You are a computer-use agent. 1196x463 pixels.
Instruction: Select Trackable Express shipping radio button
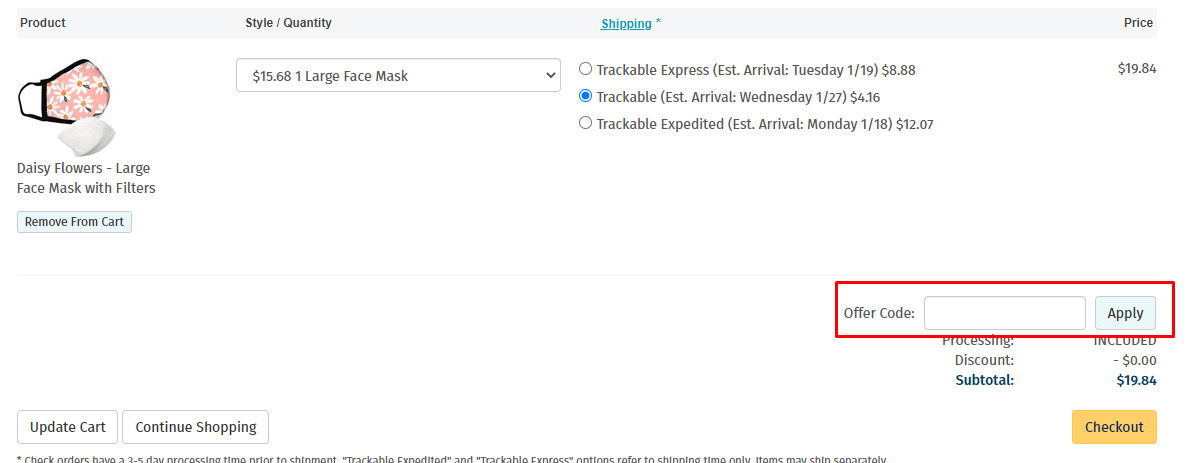[x=585, y=69]
